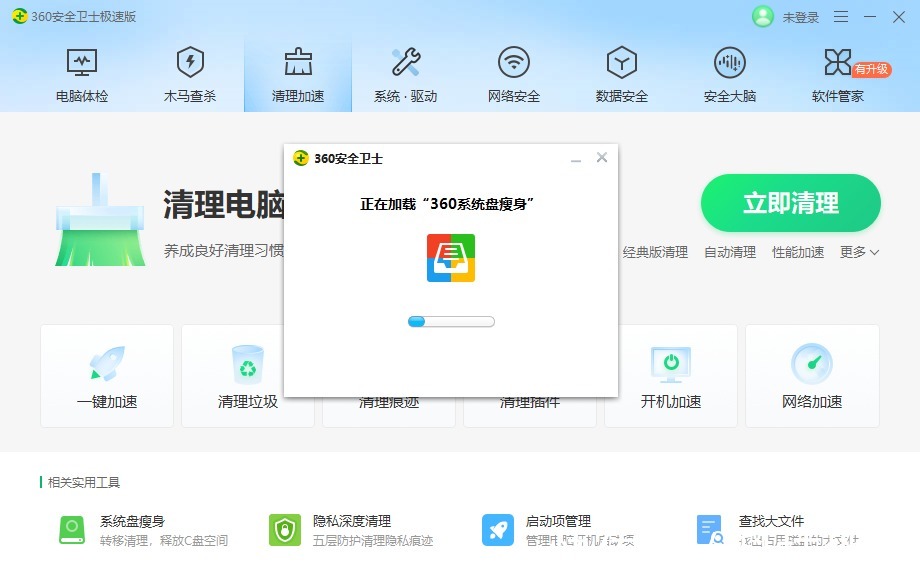Click the 360系统盘瘦身 loading app icon
Screen dimensions: 920x580
[x=451, y=258]
